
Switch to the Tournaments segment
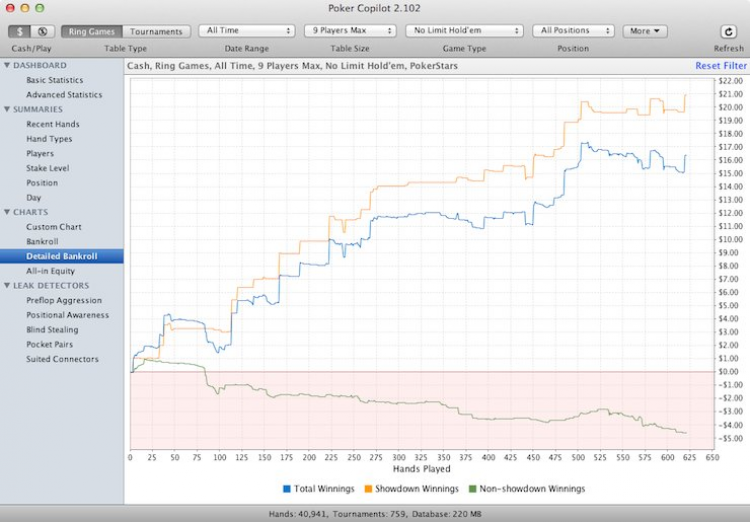coord(157,31)
